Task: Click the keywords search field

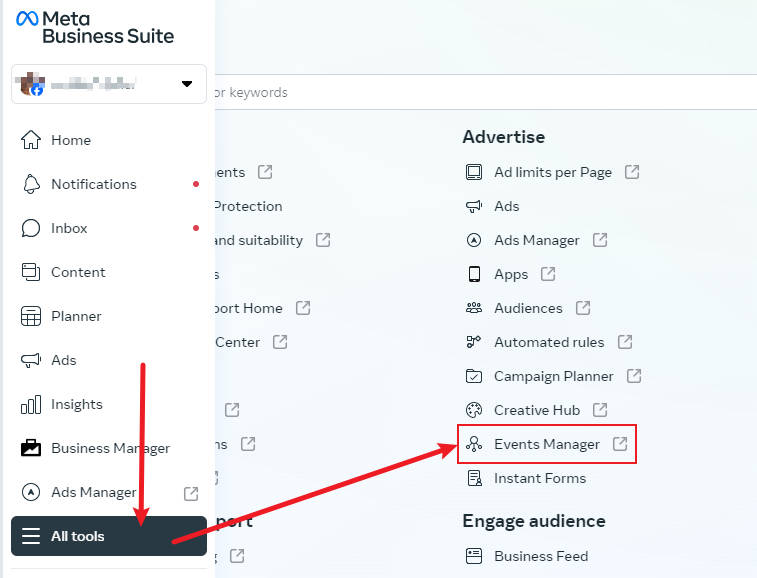Action: tap(400, 92)
